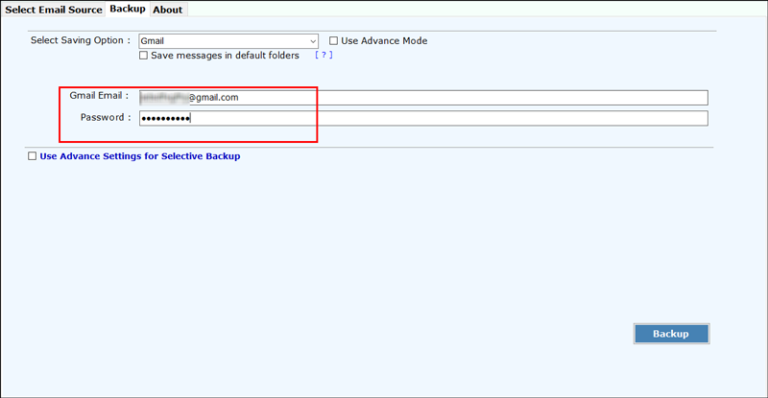Place cursor after the @gmail.com text
The height and width of the screenshot is (398, 768).
coord(240,97)
